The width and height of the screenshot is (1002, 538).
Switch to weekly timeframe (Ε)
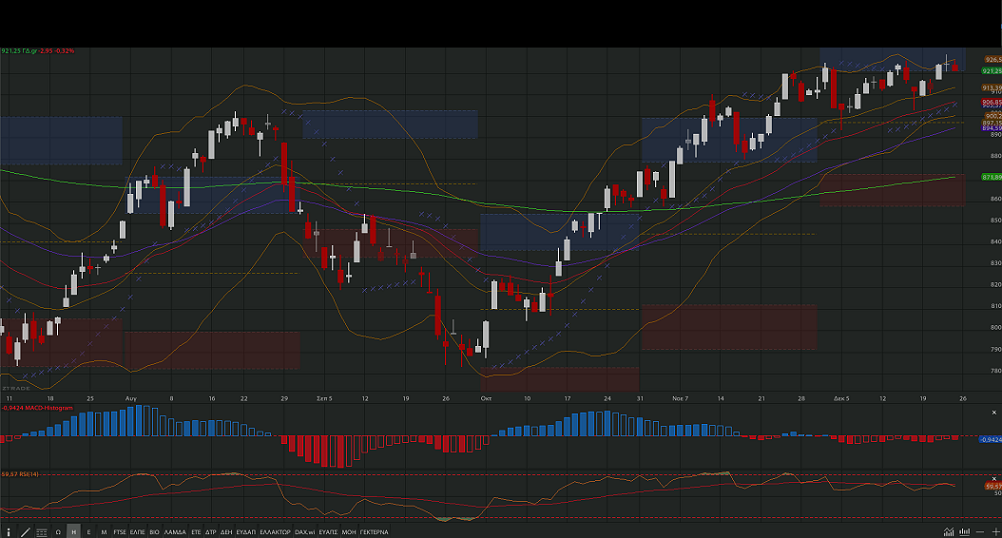pyautogui.click(x=89, y=532)
